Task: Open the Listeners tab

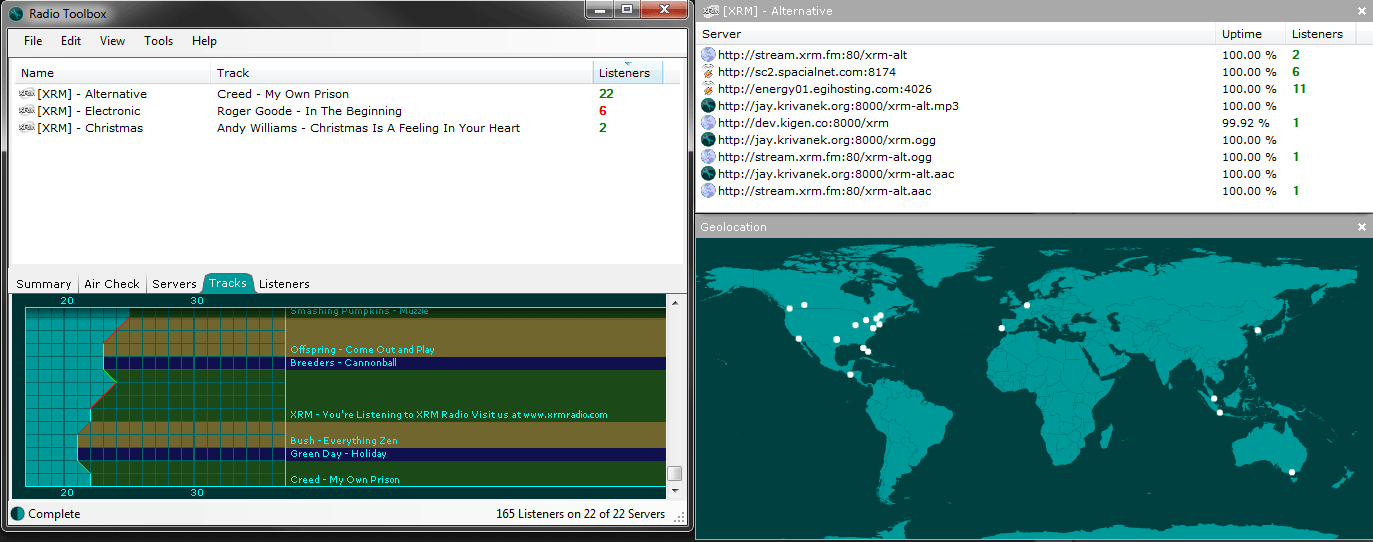Action: 284,284
